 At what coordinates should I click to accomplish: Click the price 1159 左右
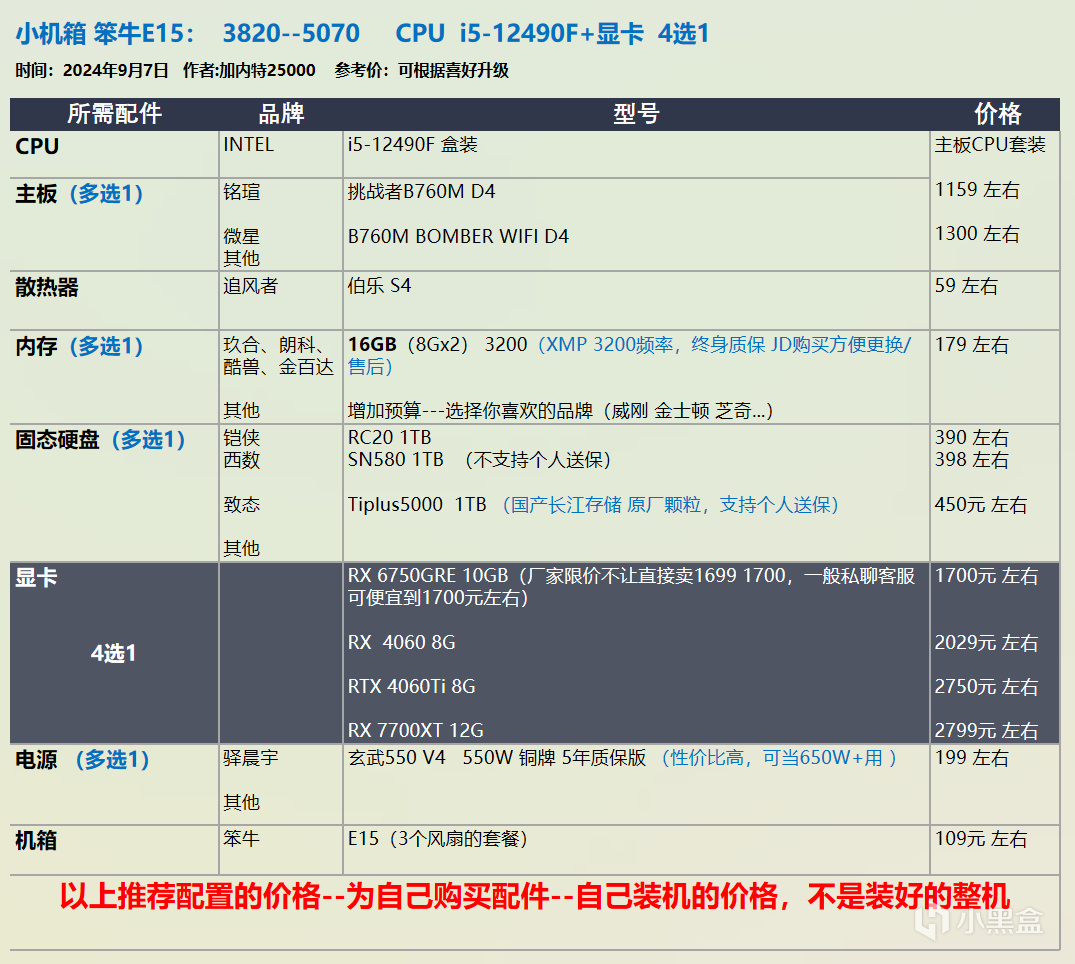pyautogui.click(x=977, y=190)
